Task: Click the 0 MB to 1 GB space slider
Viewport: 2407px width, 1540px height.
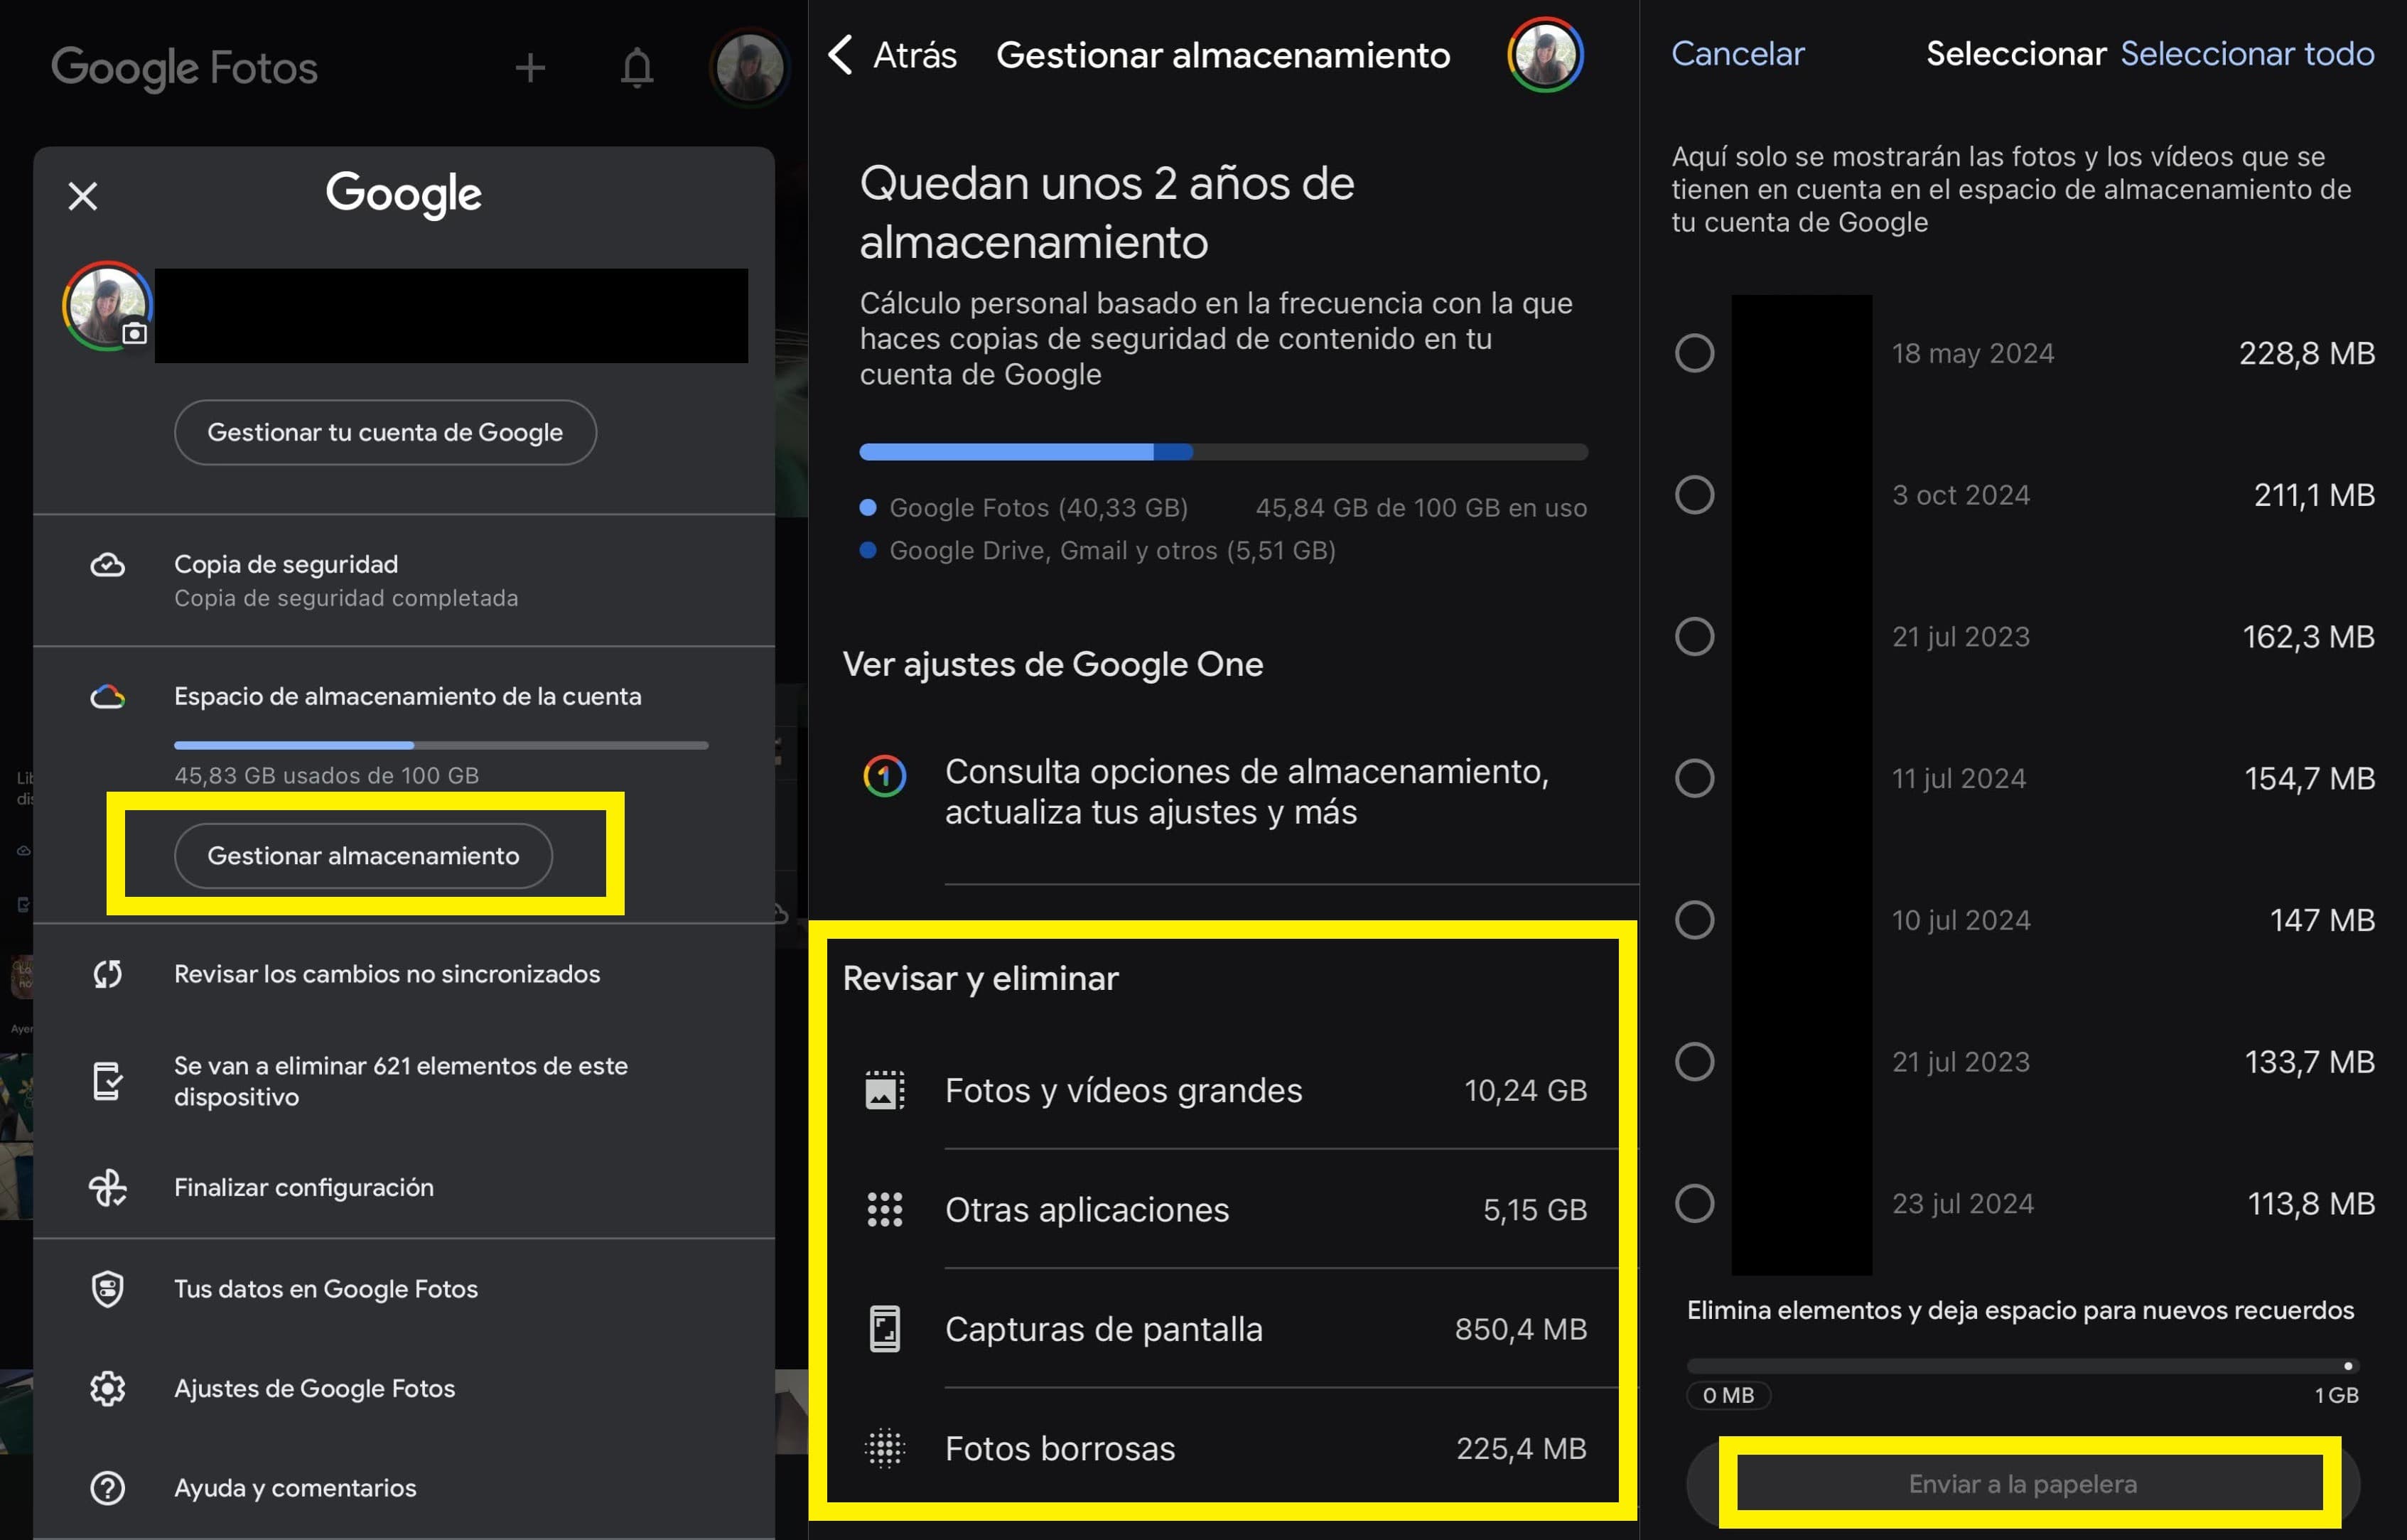Action: point(2023,1366)
